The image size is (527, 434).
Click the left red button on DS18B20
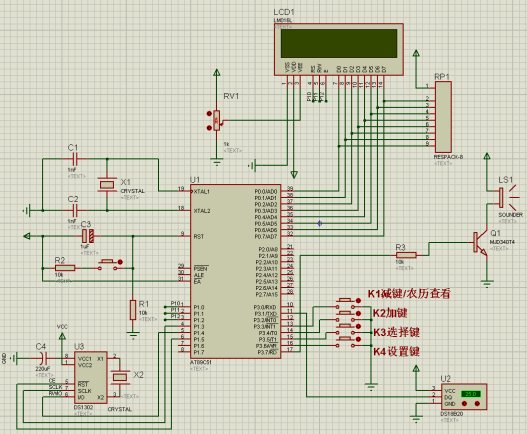coord(464,403)
